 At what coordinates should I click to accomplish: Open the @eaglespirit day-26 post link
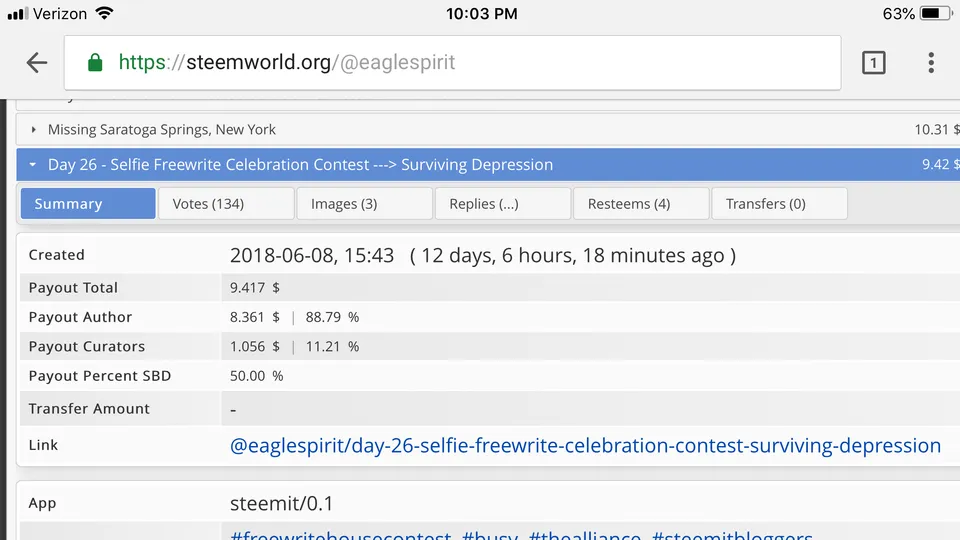585,446
